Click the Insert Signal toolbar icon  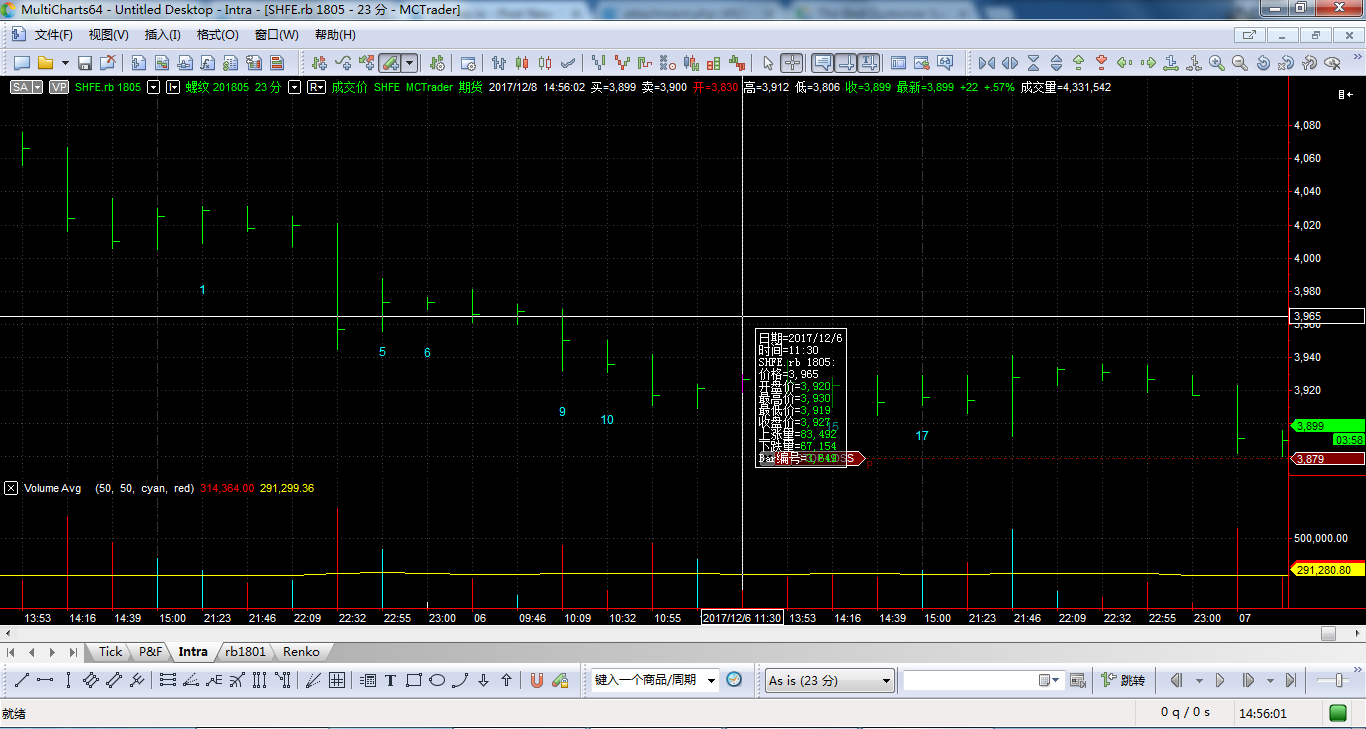(367, 63)
